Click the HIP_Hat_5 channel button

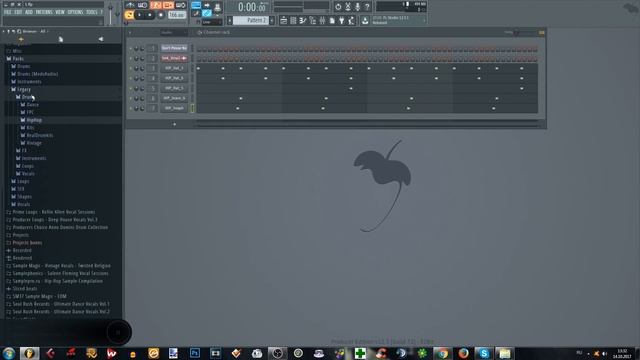click(174, 88)
